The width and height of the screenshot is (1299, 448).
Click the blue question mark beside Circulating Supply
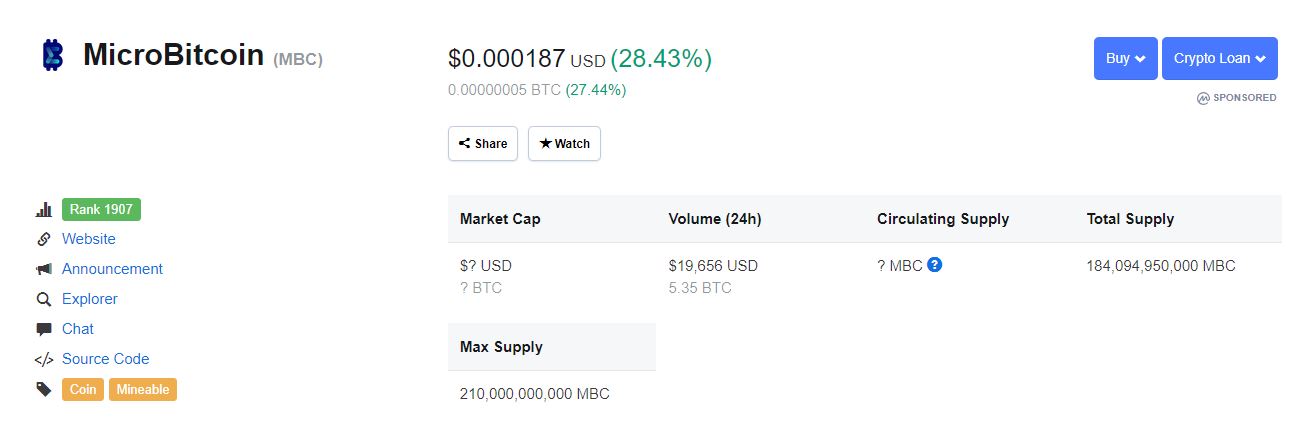[x=934, y=265]
